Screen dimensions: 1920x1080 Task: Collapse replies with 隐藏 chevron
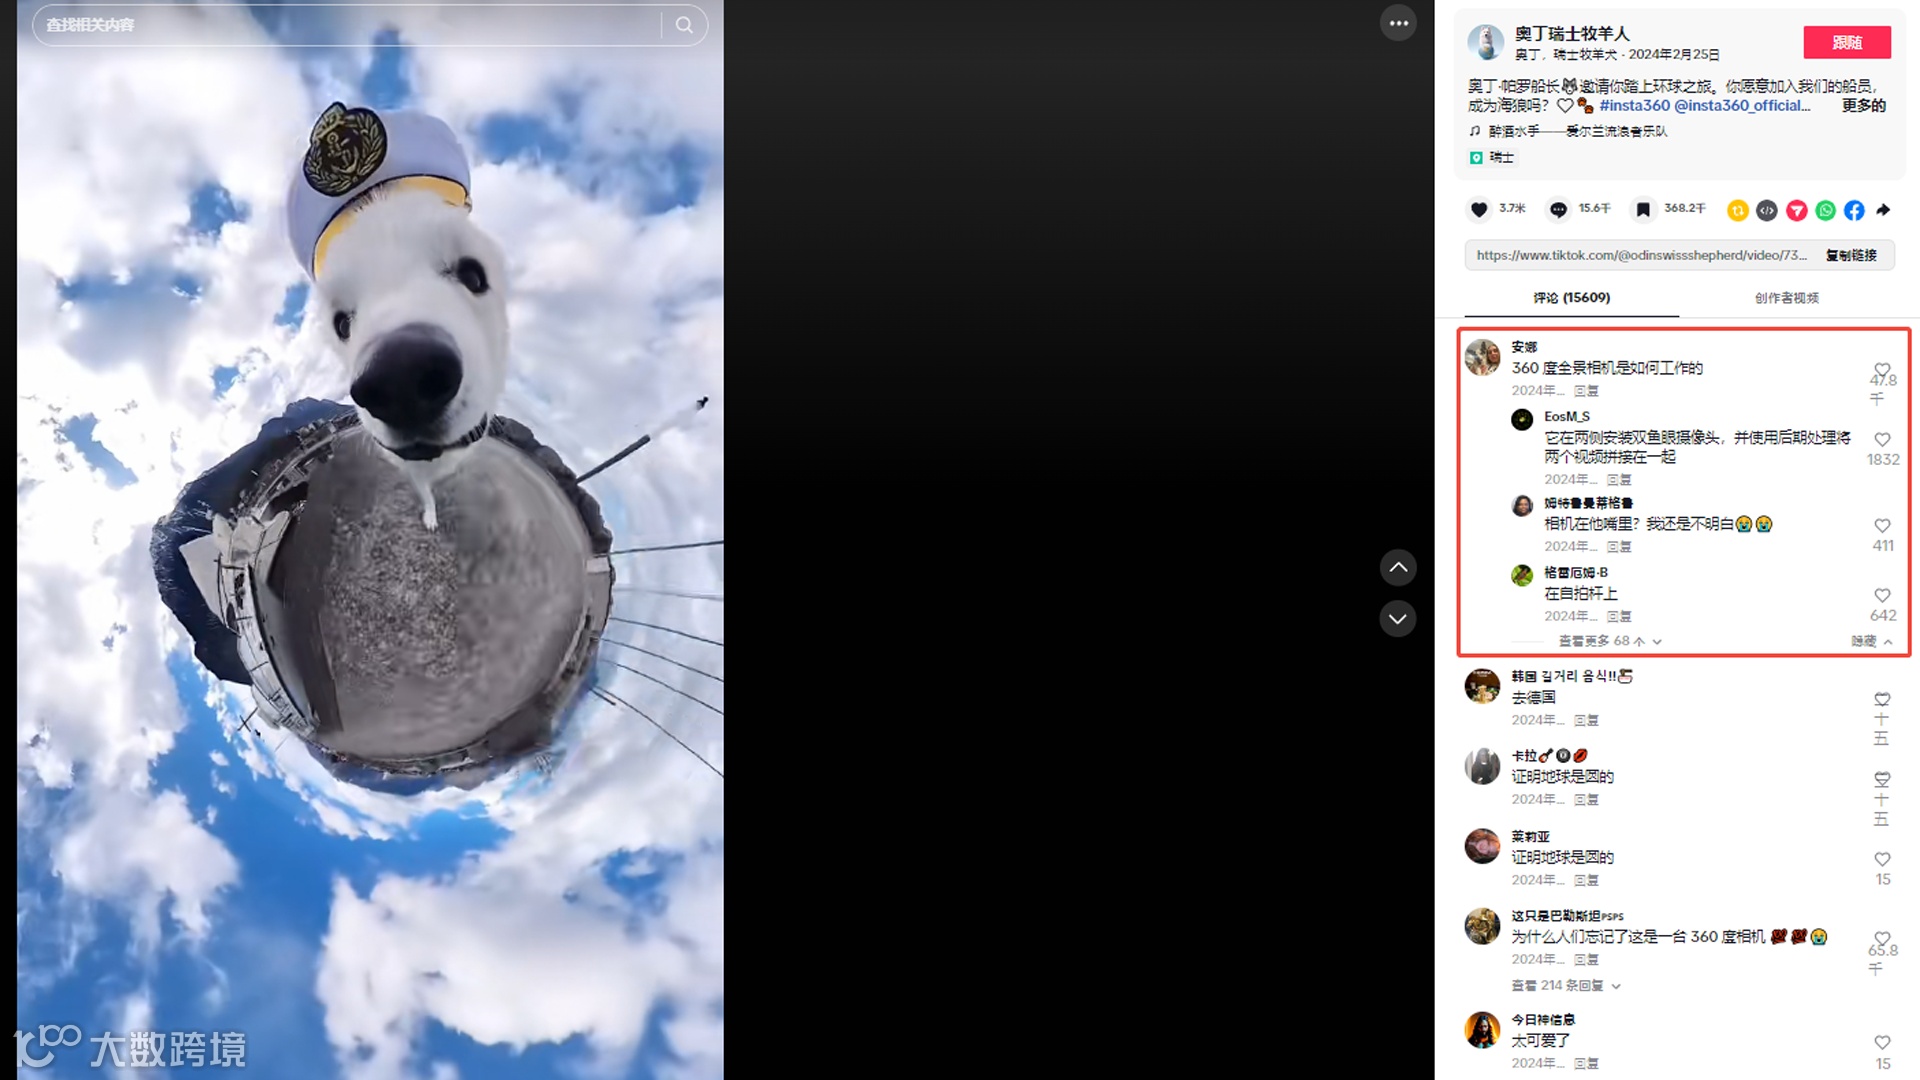coord(1871,641)
